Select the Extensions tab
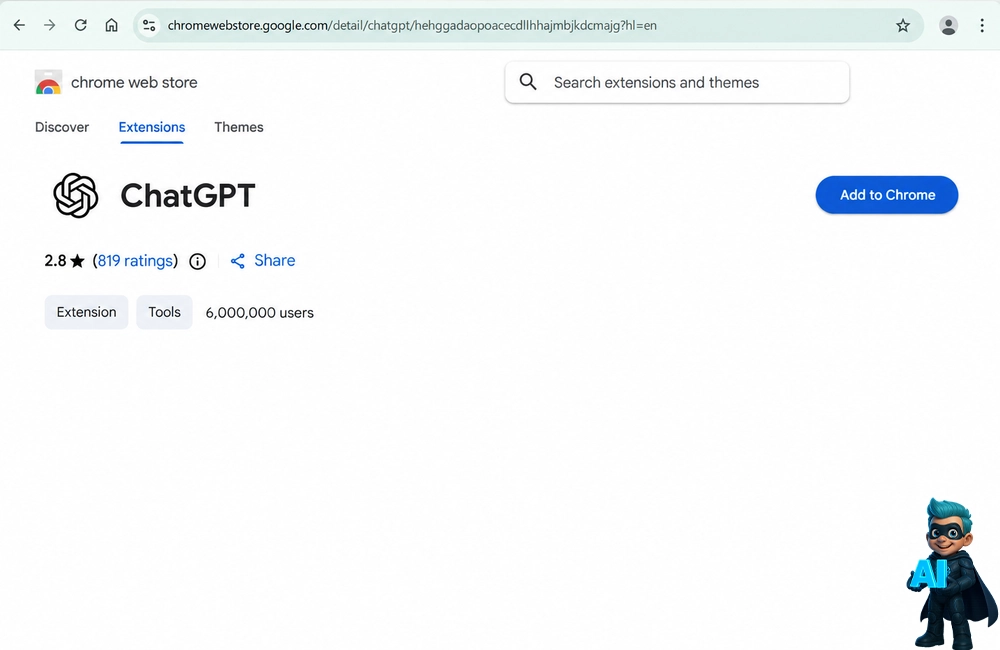 click(x=152, y=127)
